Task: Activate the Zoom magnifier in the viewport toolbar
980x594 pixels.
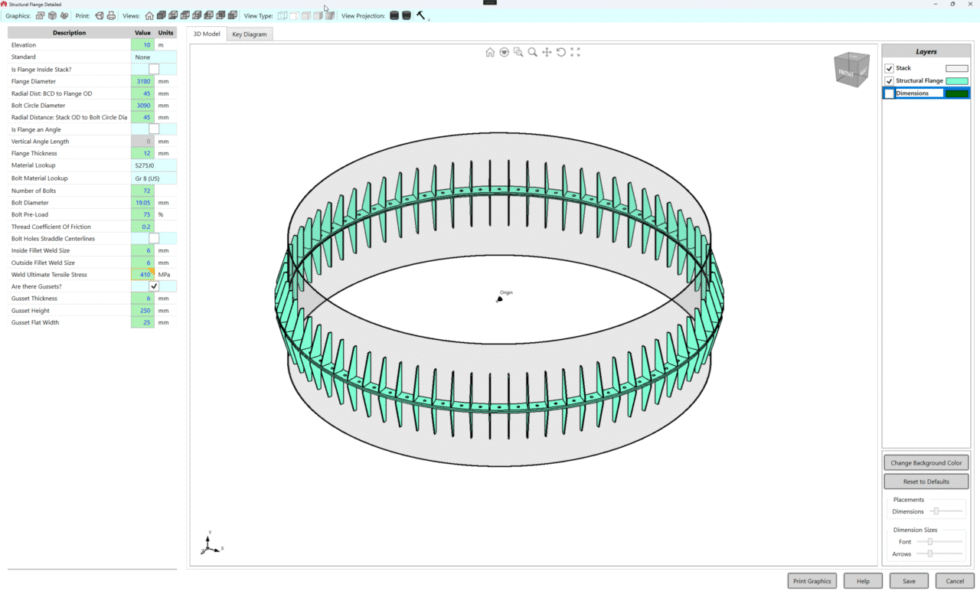Action: [533, 52]
